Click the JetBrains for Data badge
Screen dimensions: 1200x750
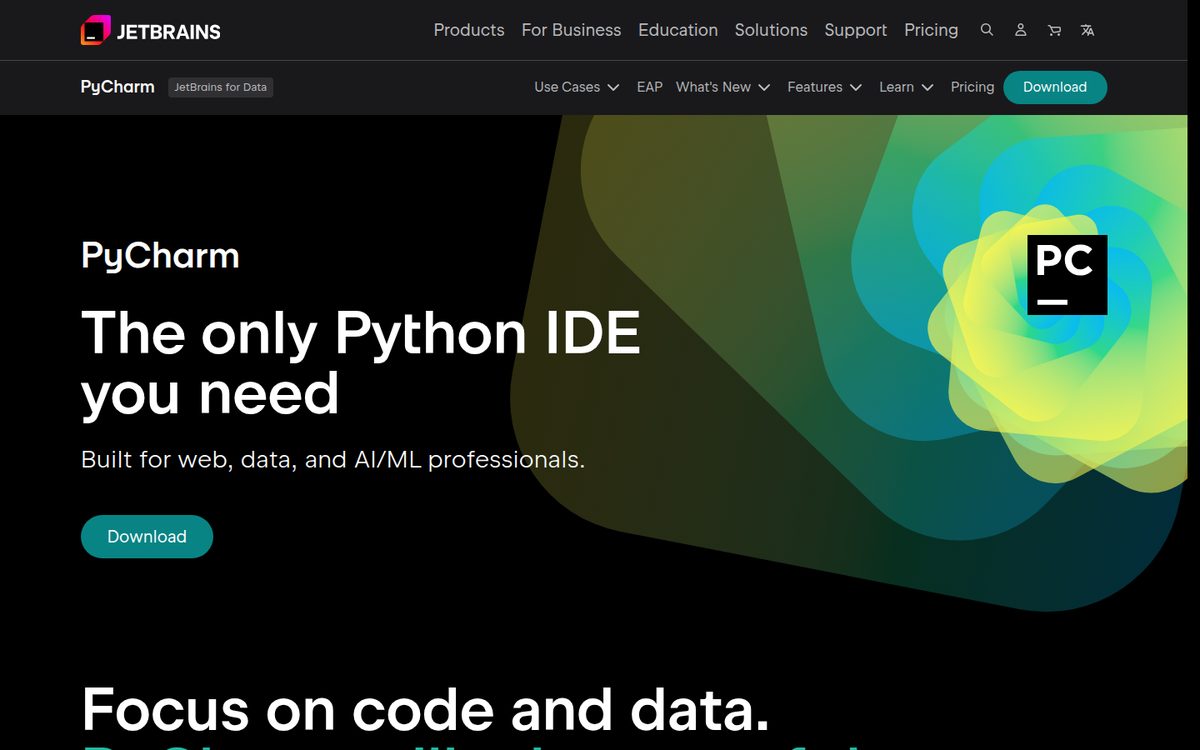tap(221, 87)
